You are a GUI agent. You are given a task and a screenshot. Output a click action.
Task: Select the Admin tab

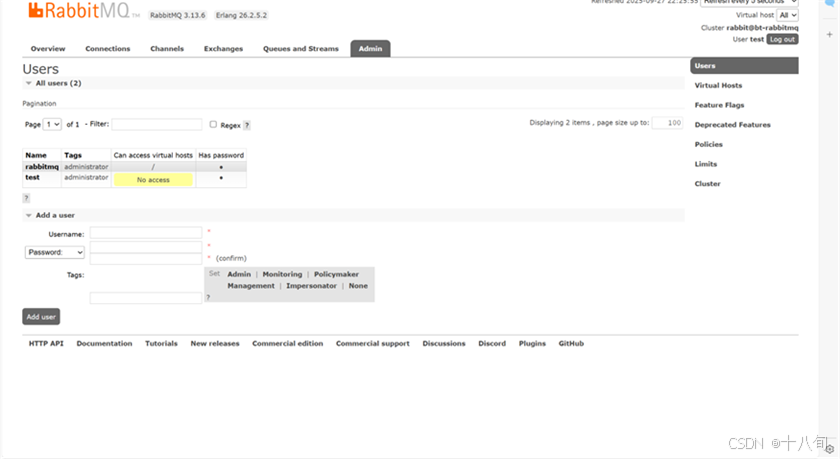(370, 49)
